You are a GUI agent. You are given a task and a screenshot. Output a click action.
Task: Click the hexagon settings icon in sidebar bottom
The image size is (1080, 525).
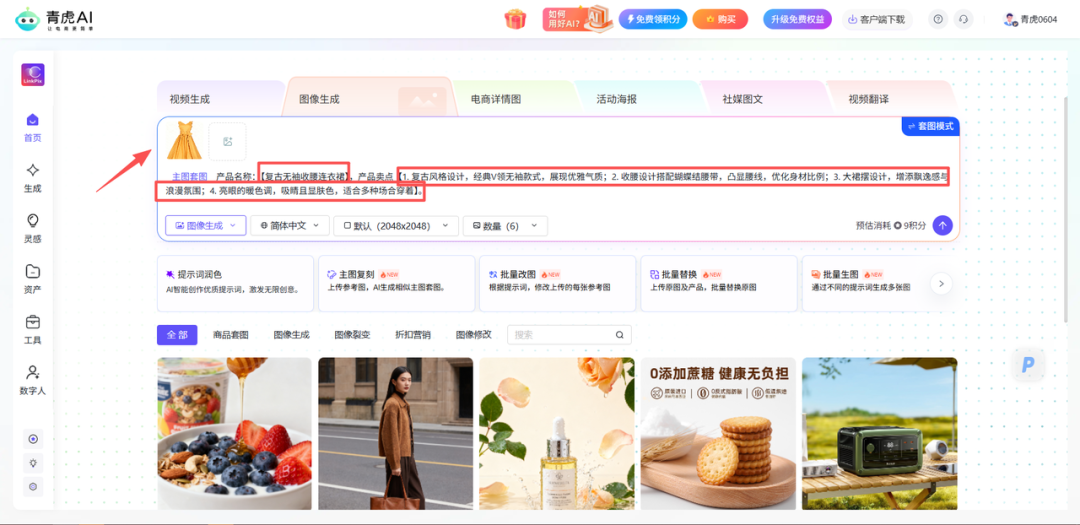(32, 486)
